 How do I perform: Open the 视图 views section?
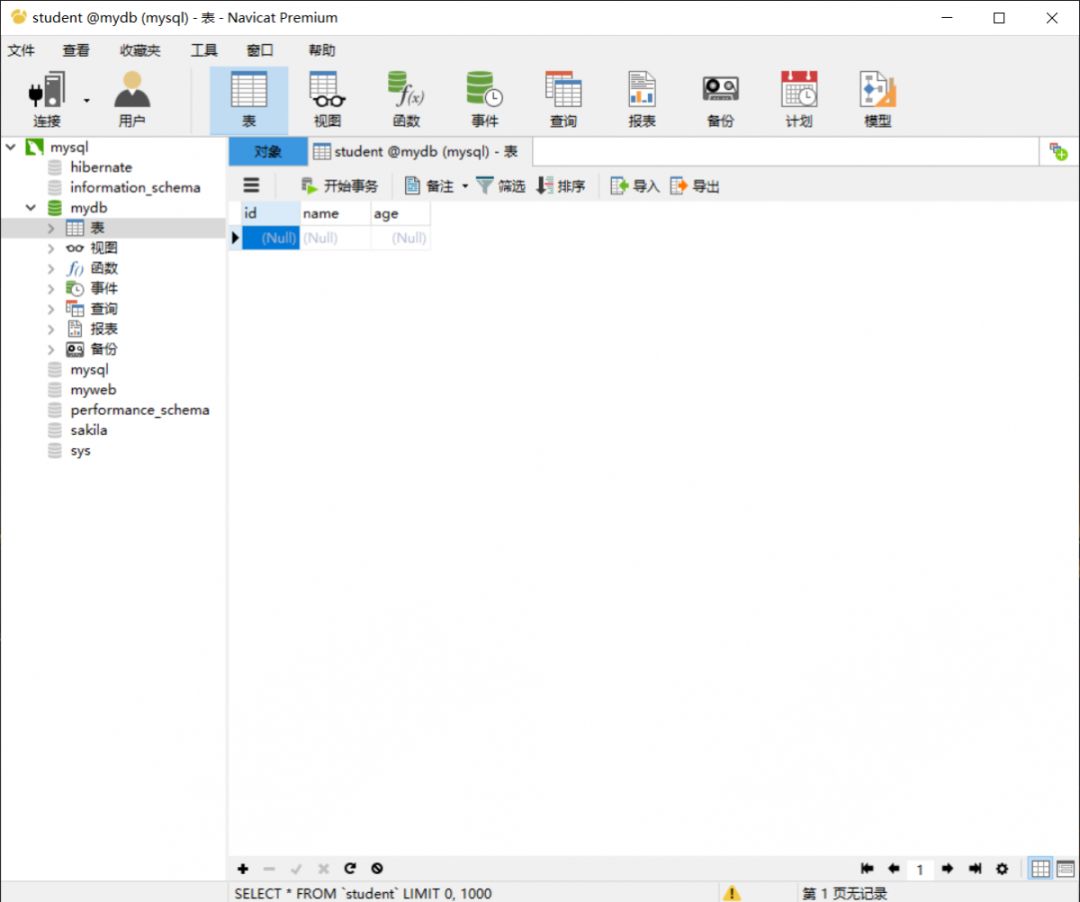(327, 100)
